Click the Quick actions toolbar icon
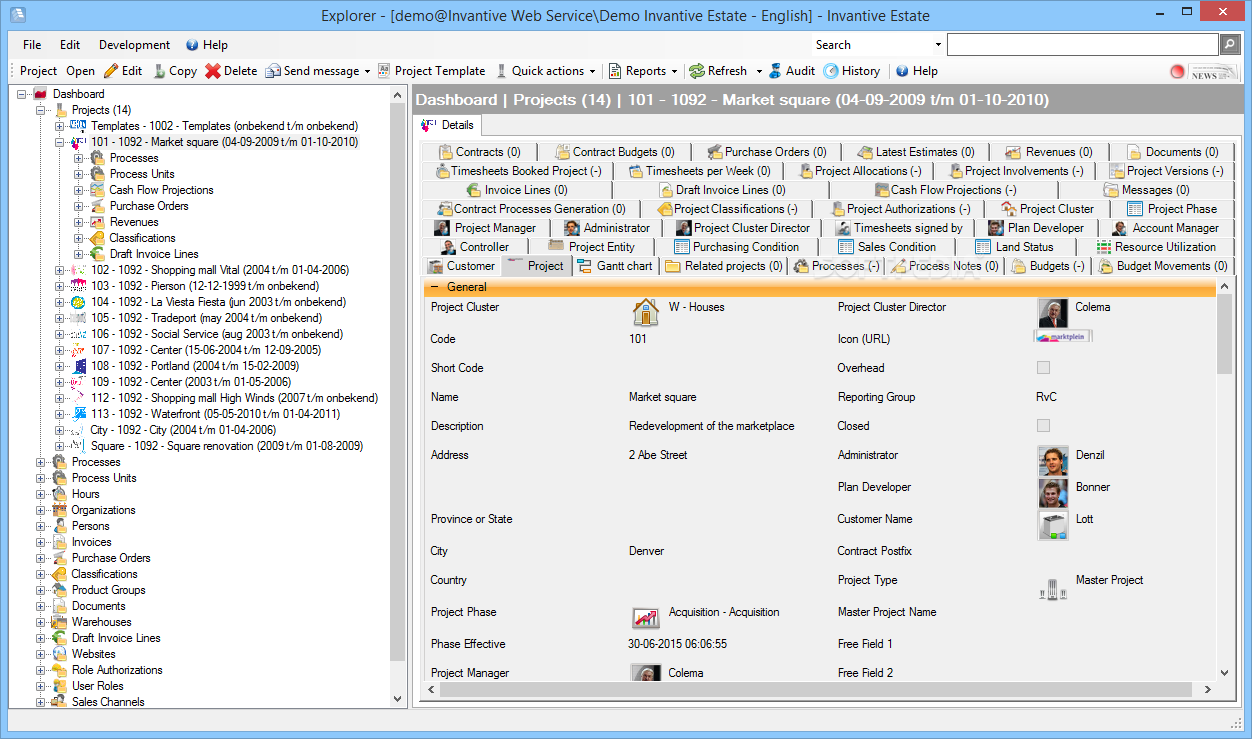The height and width of the screenshot is (739, 1252). (x=502, y=71)
